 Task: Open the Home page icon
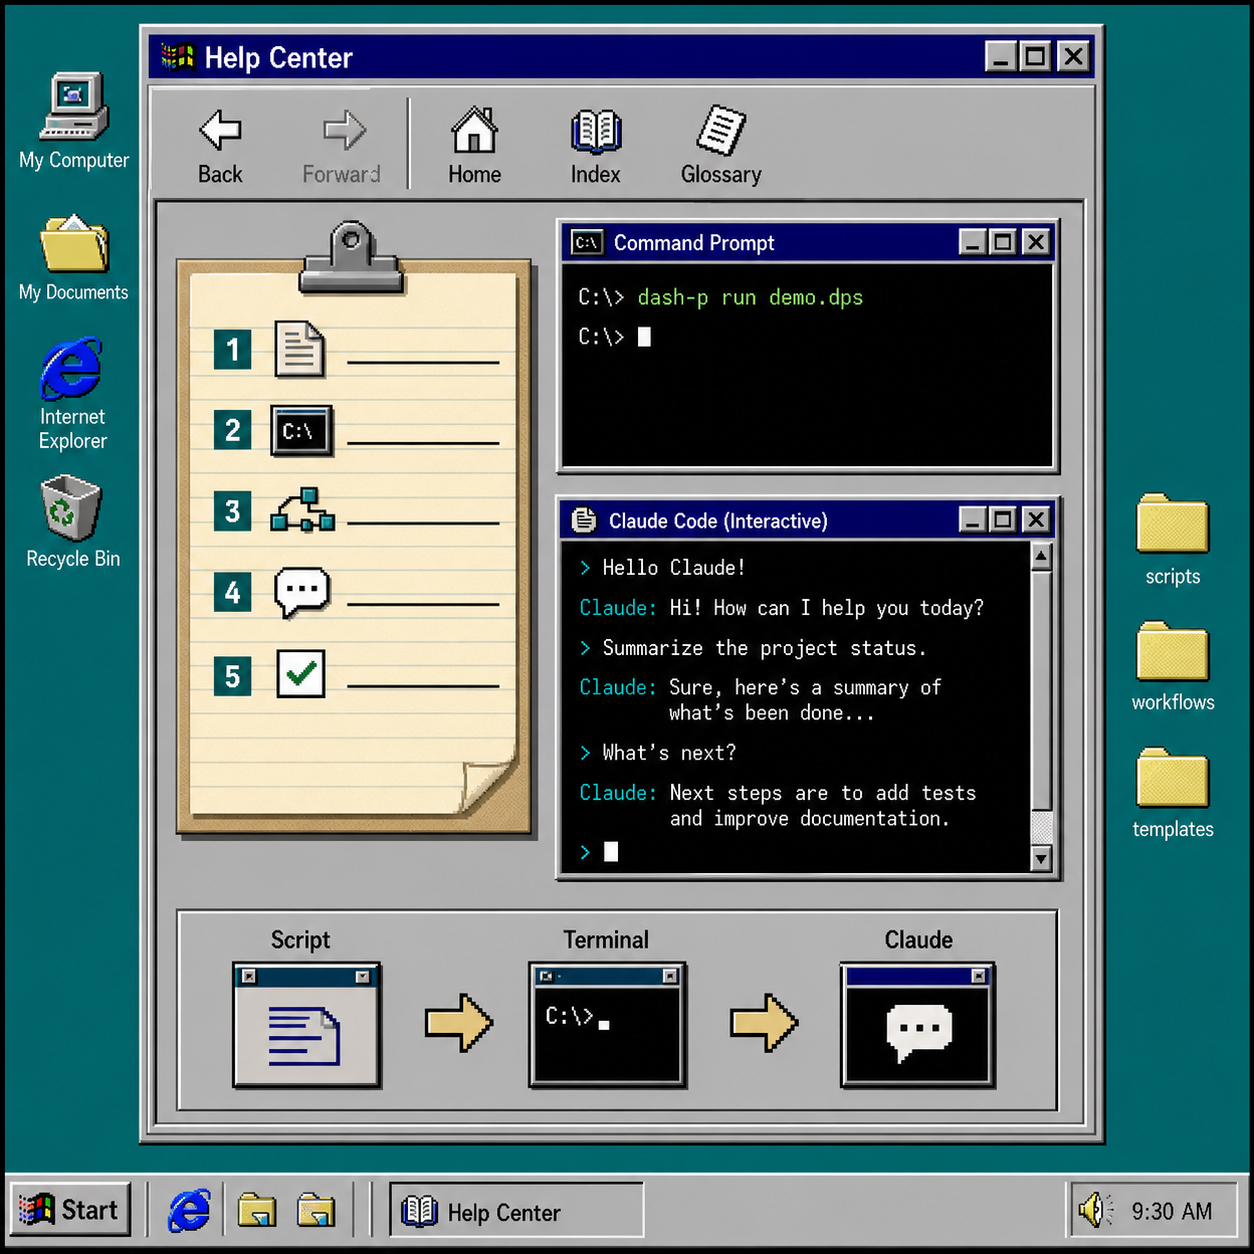click(x=474, y=146)
